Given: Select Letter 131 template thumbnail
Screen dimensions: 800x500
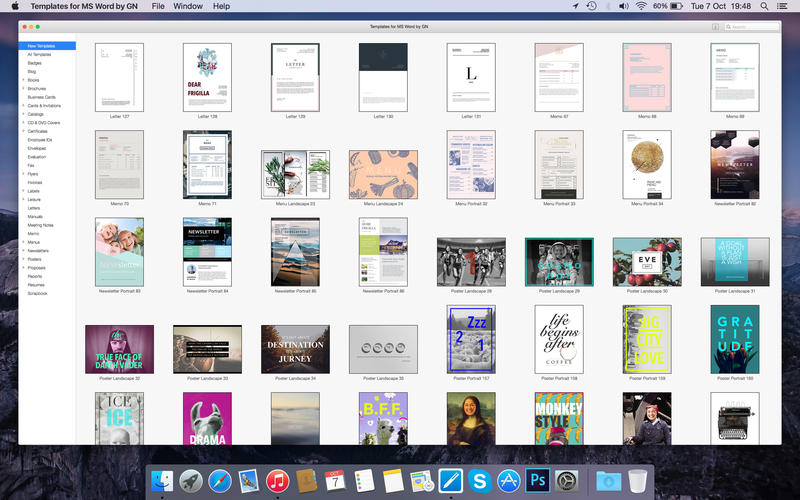Looking at the screenshot, I should 471,78.
